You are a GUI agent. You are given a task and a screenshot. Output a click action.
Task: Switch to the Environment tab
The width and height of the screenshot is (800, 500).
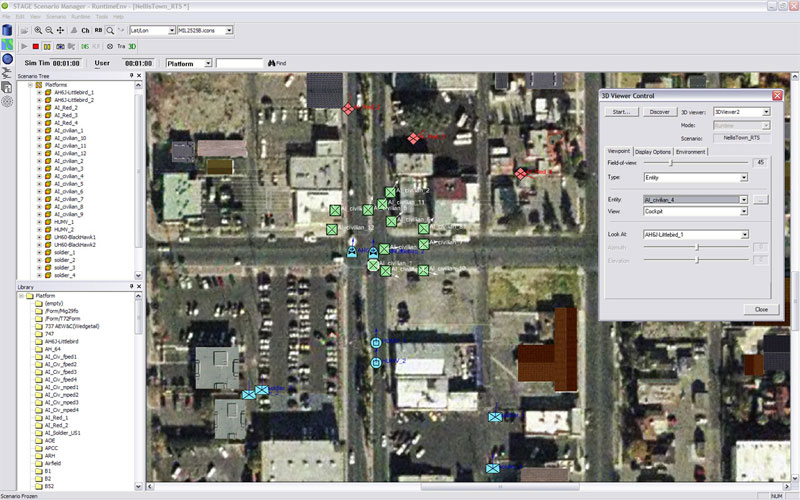[691, 151]
